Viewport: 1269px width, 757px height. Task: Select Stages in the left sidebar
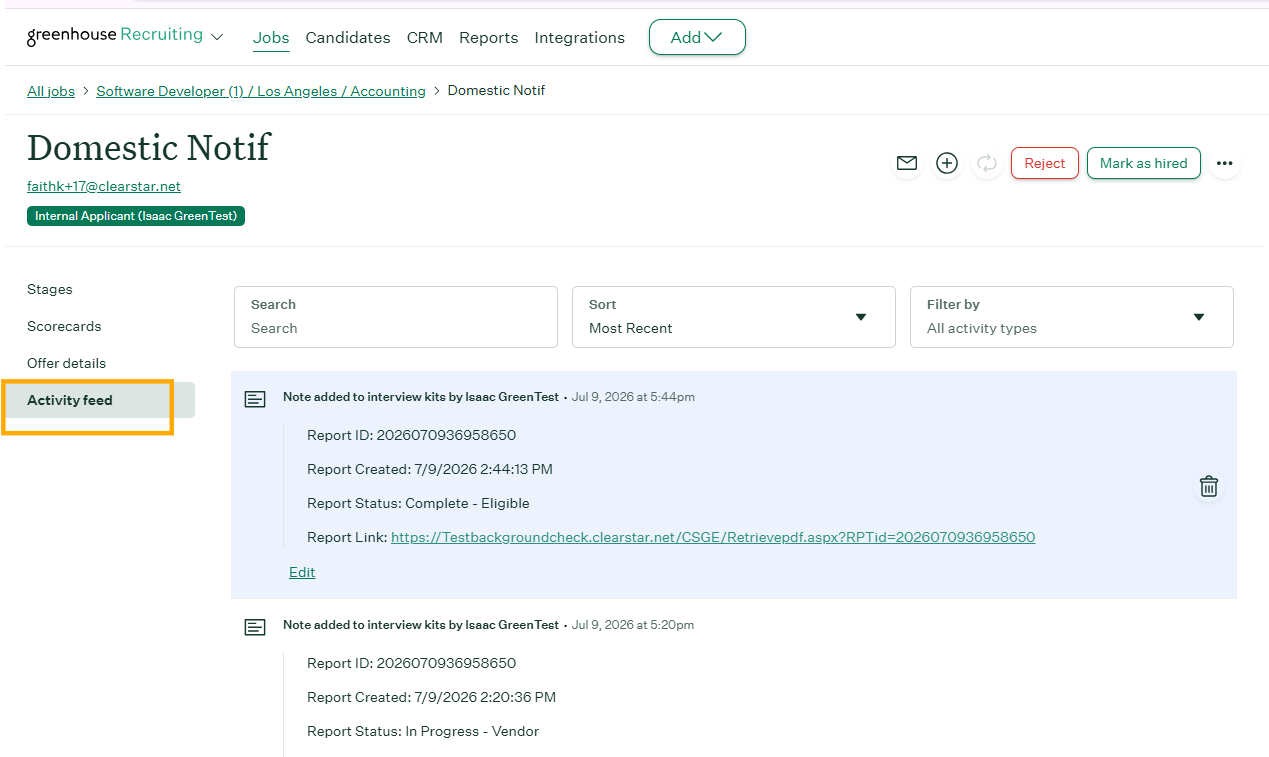(x=50, y=289)
